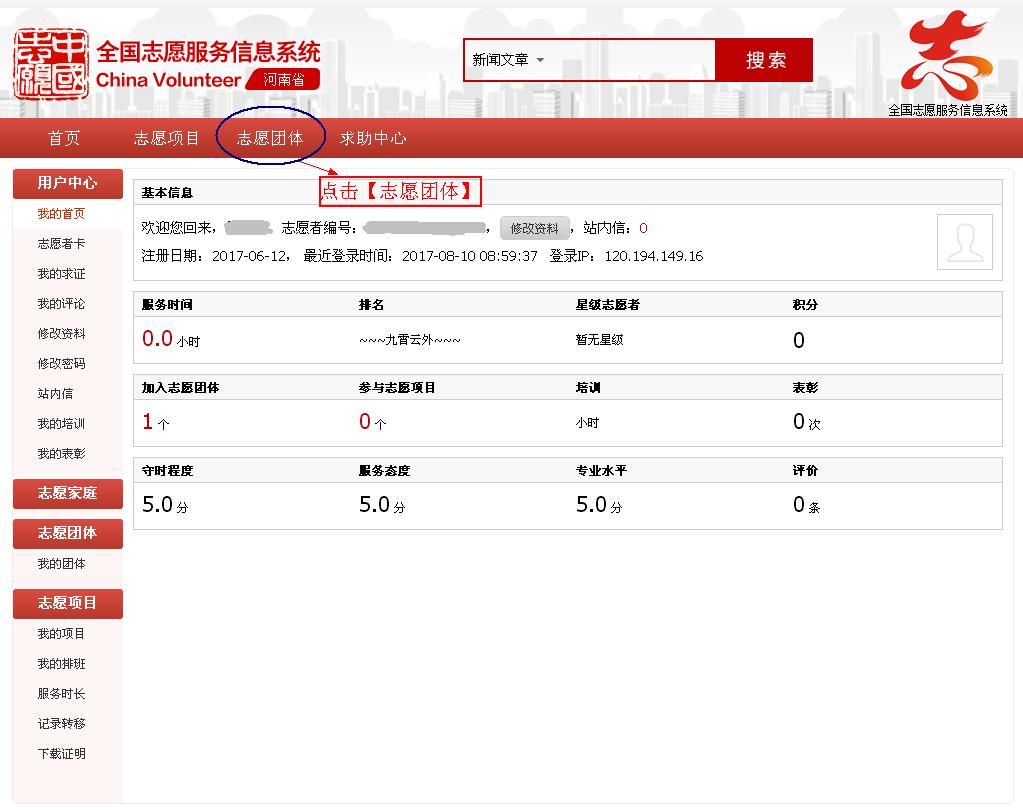Click 下载证明 in the sidebar
The image size is (1023, 810).
point(61,754)
